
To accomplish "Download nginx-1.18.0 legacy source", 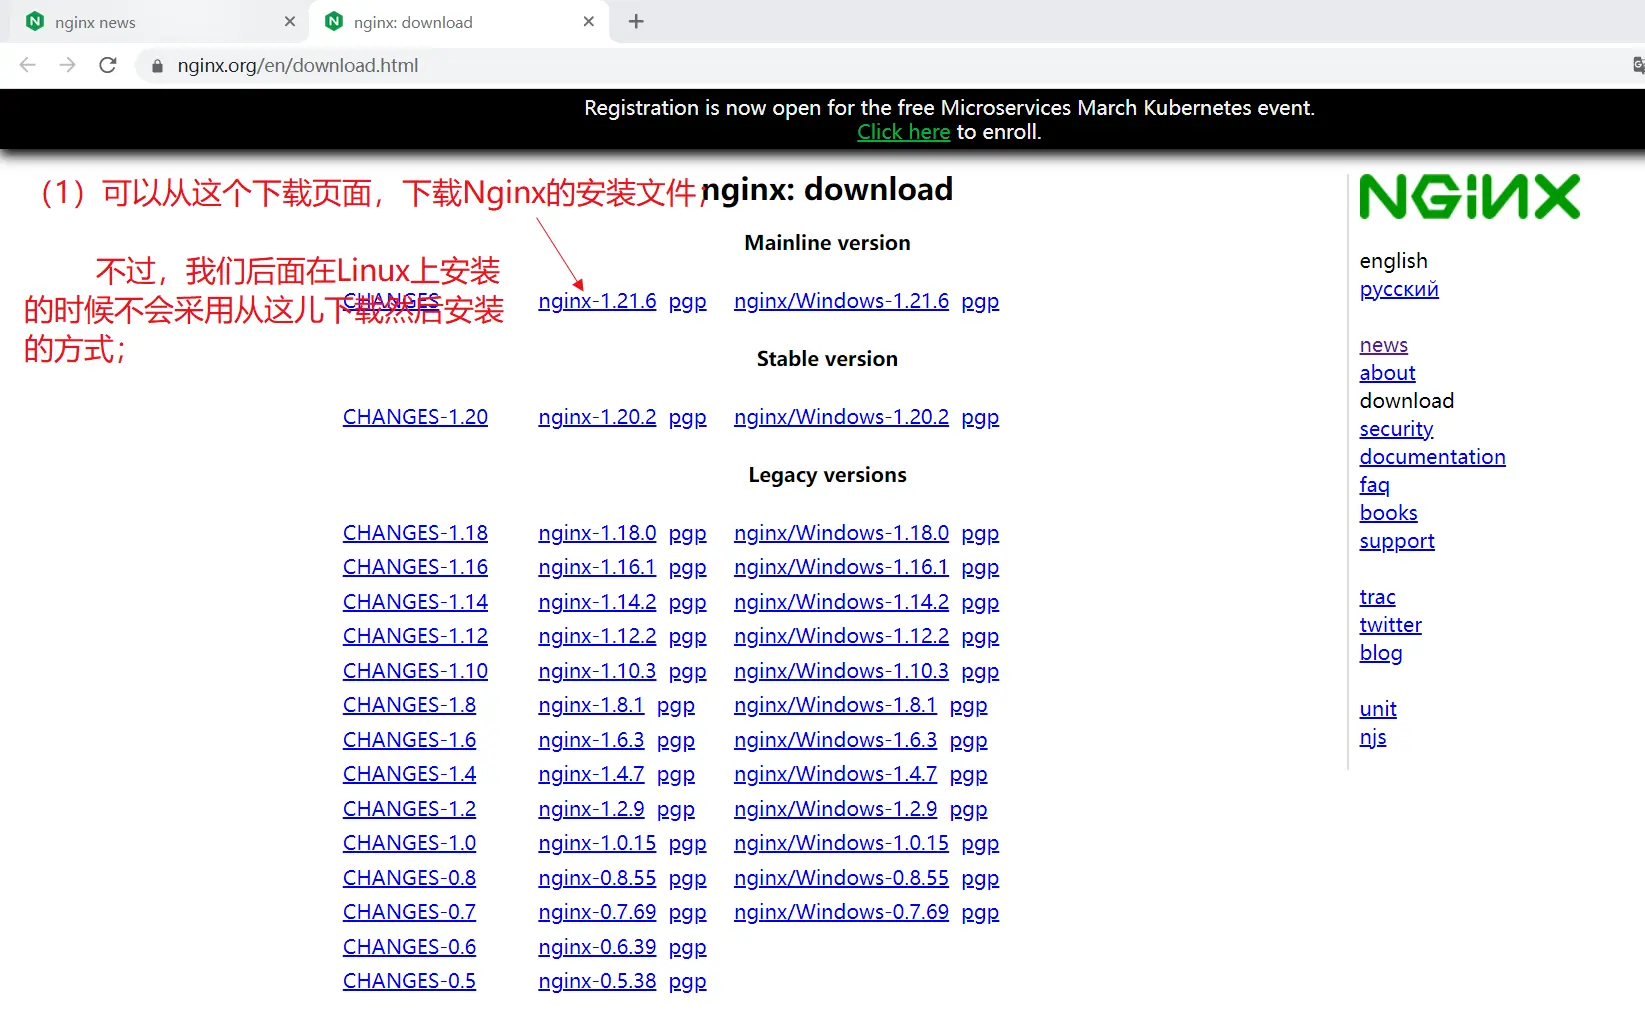I will pos(597,533).
